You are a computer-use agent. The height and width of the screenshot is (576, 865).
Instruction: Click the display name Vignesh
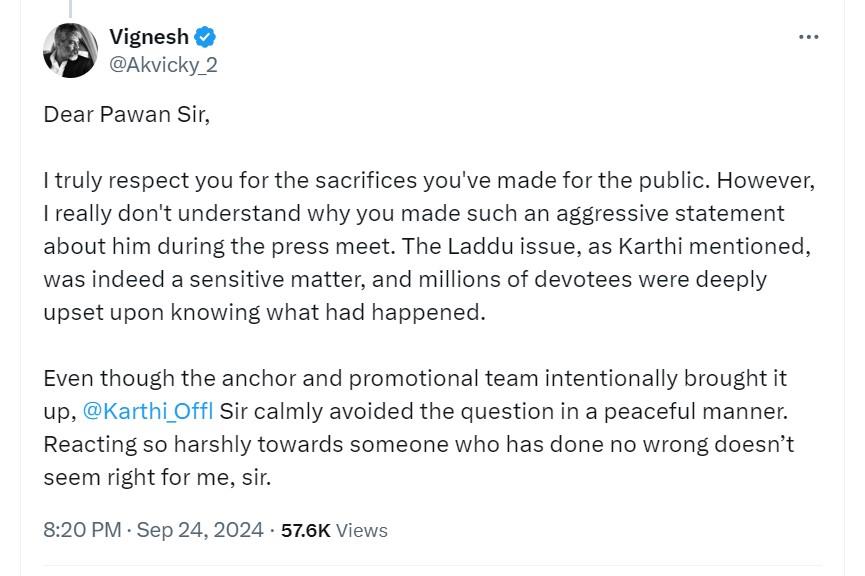tap(149, 37)
